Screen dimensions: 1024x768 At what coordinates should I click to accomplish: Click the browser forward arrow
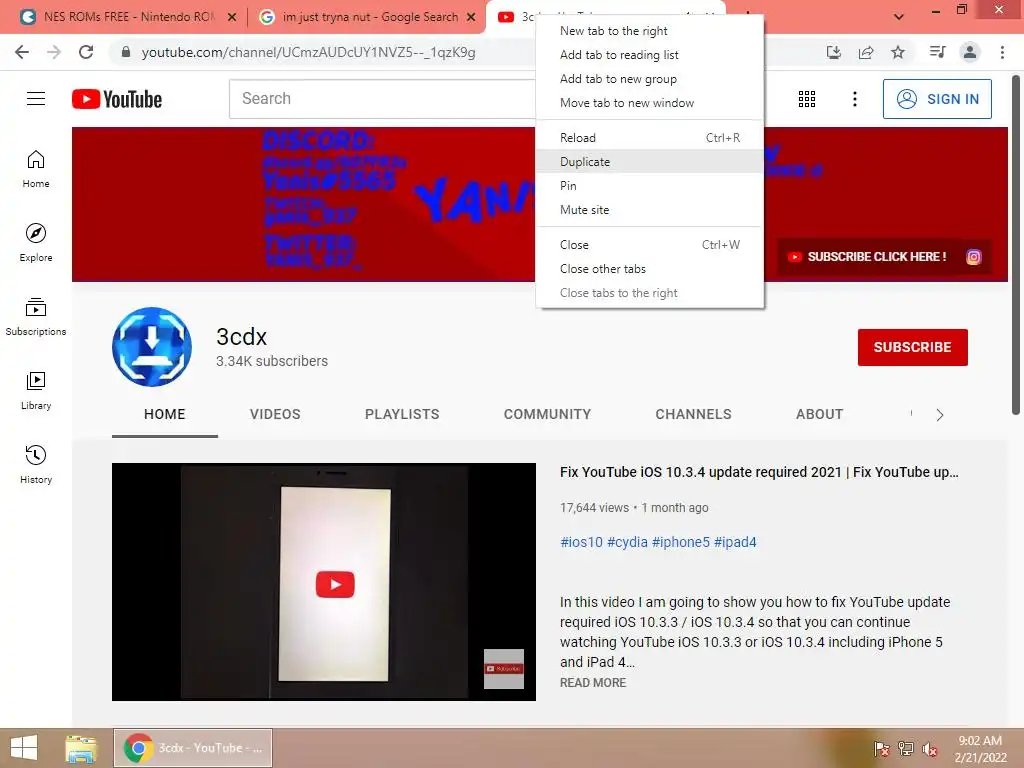pos(54,52)
